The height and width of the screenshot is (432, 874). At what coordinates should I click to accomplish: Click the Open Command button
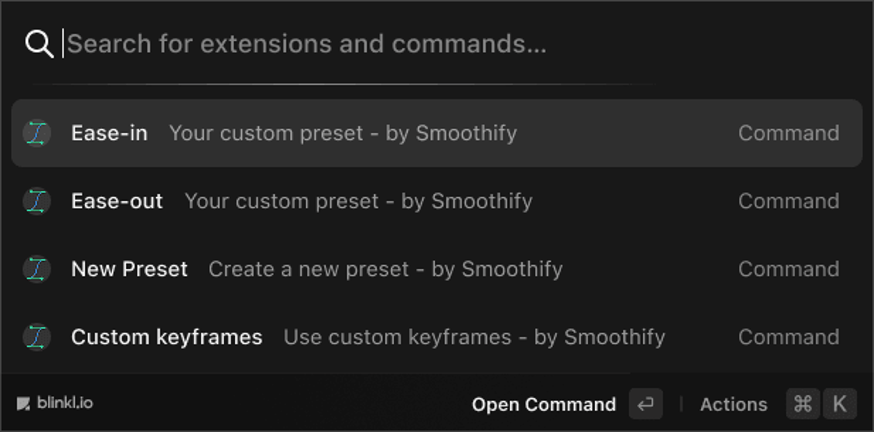click(x=544, y=404)
